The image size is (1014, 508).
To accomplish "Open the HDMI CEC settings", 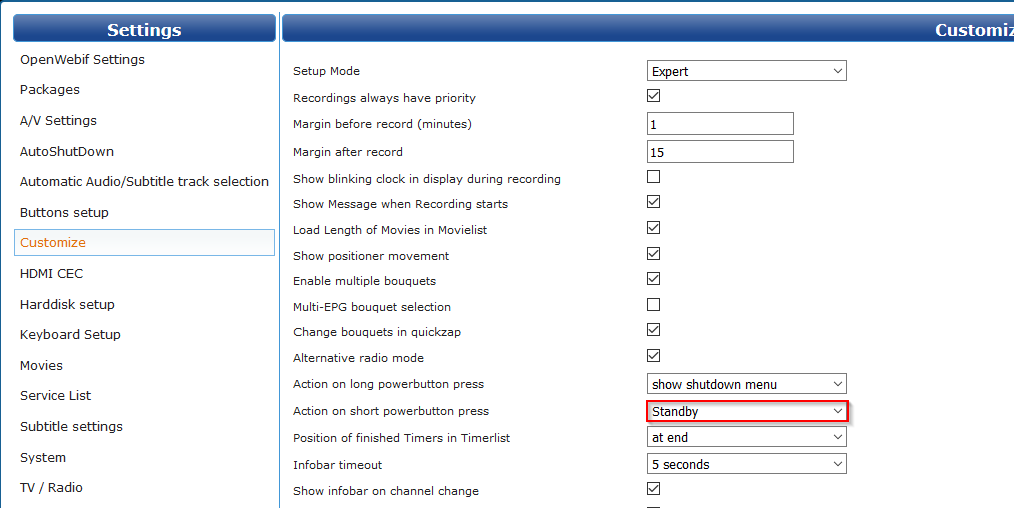I will pos(51,273).
